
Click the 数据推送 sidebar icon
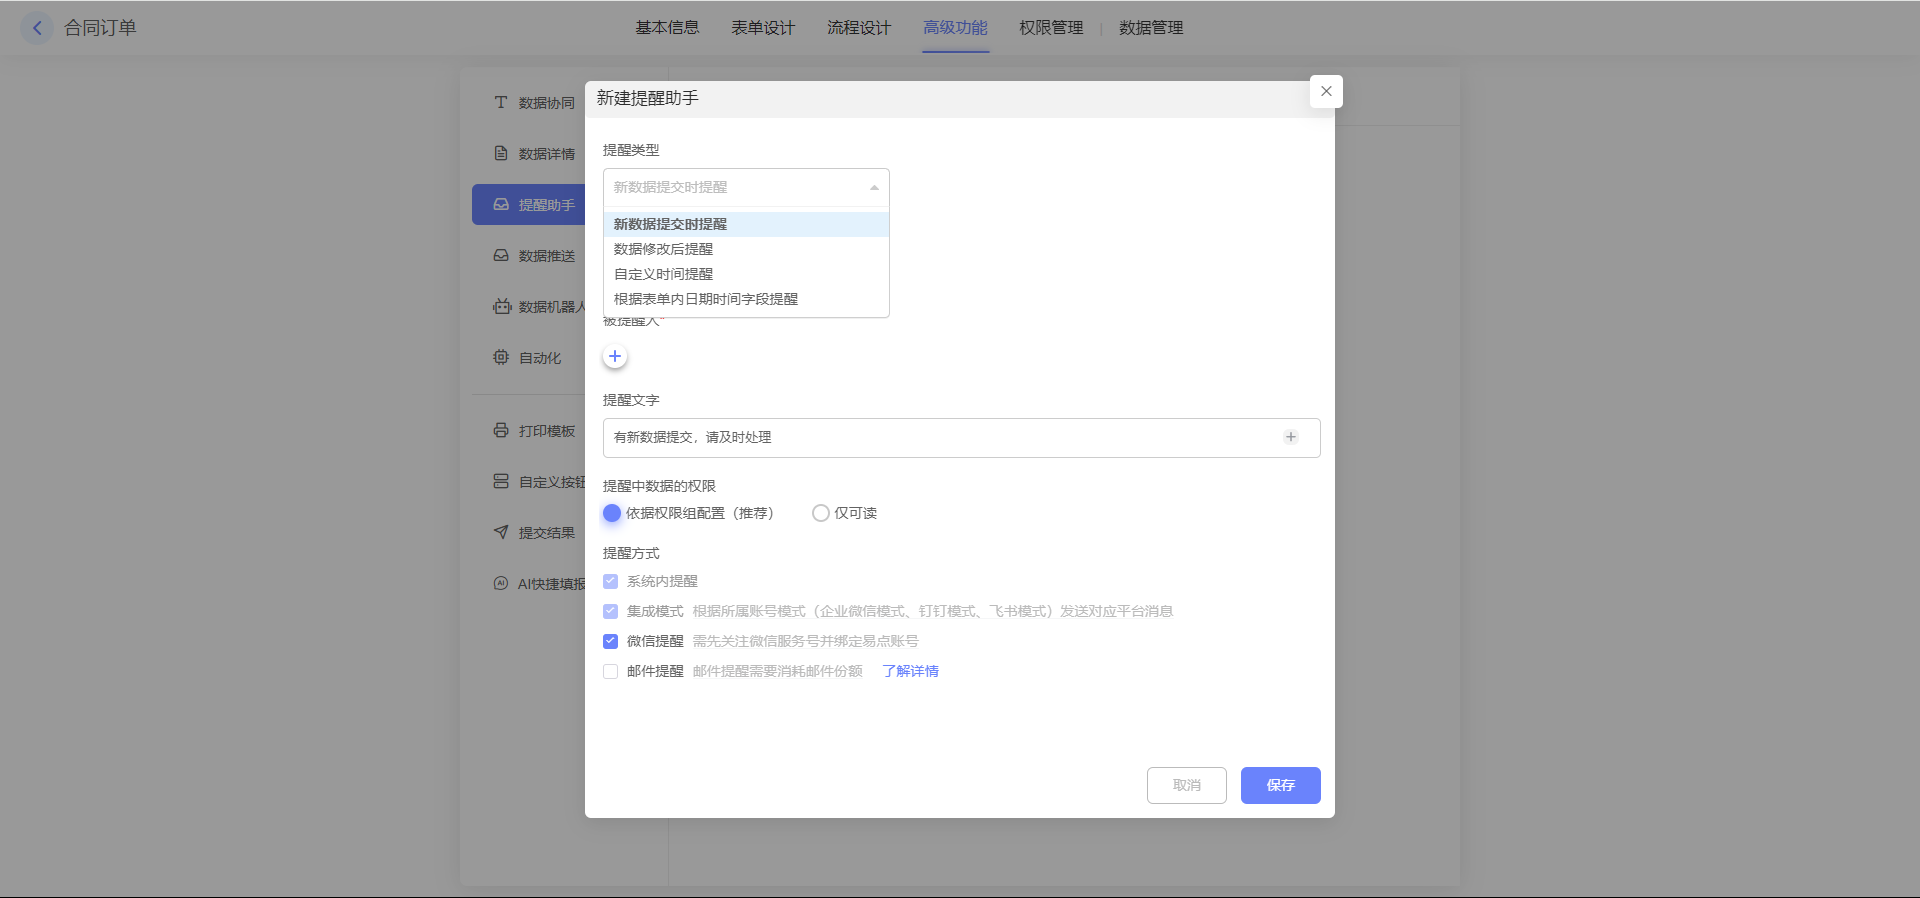coord(501,255)
